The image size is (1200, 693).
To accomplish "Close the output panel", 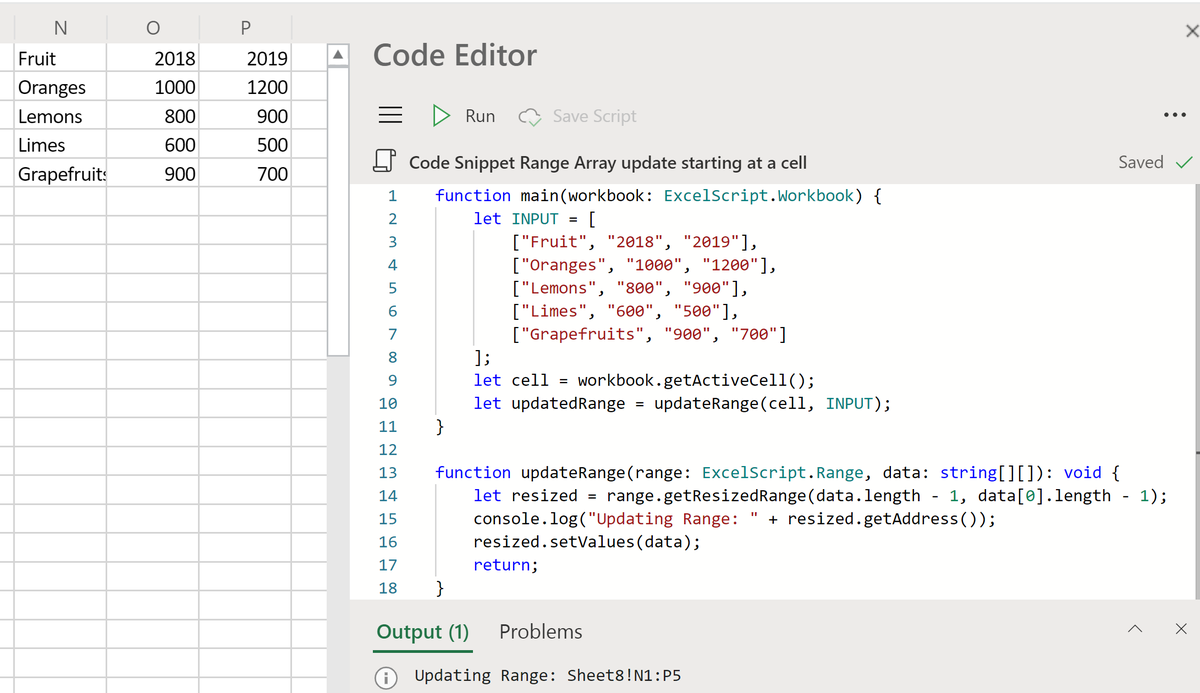I will click(1181, 629).
